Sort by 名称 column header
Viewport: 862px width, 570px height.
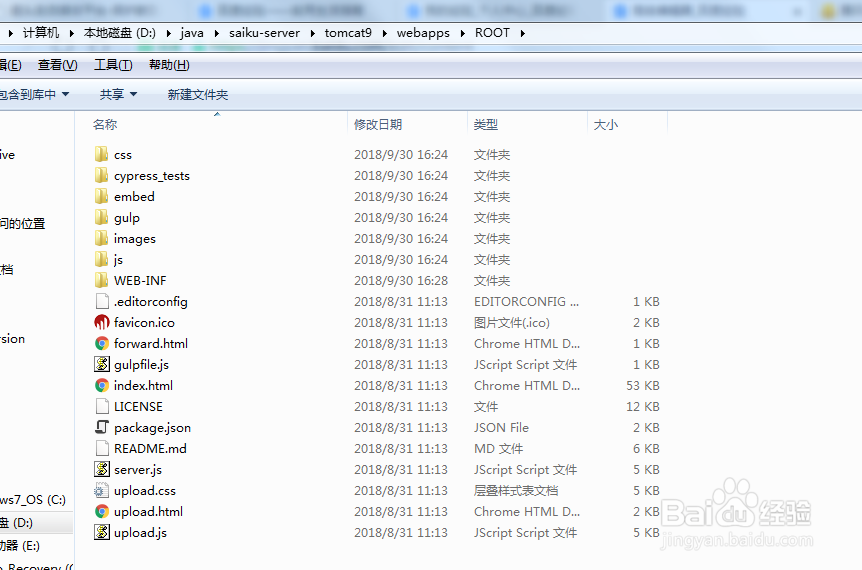[105, 125]
